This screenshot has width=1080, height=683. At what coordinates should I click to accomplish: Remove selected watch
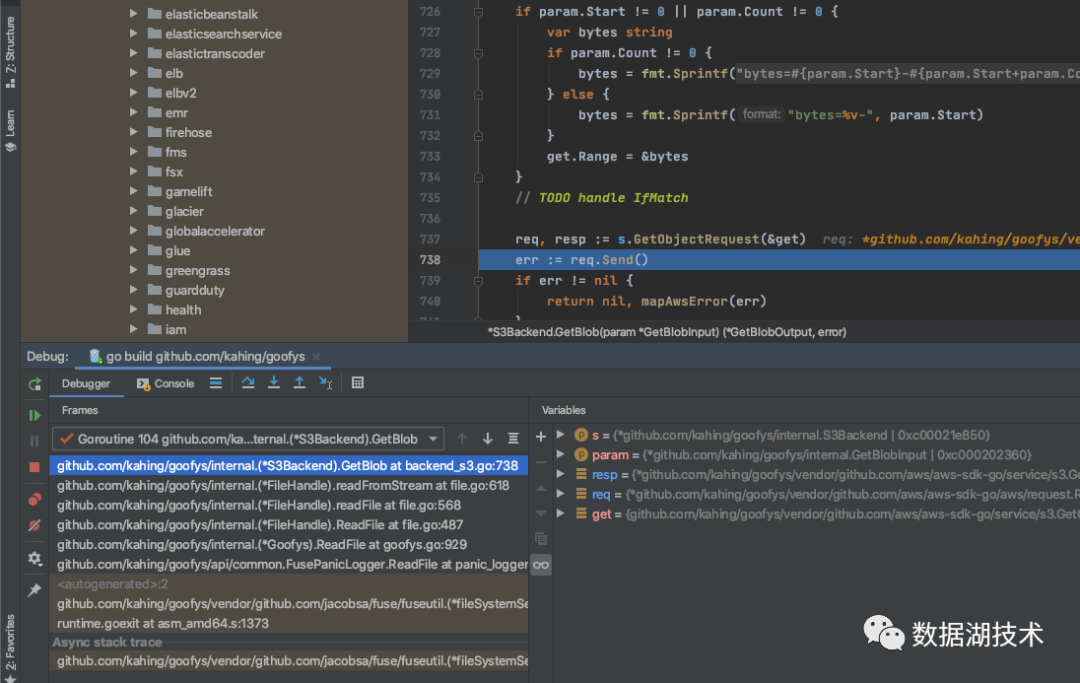click(x=541, y=462)
